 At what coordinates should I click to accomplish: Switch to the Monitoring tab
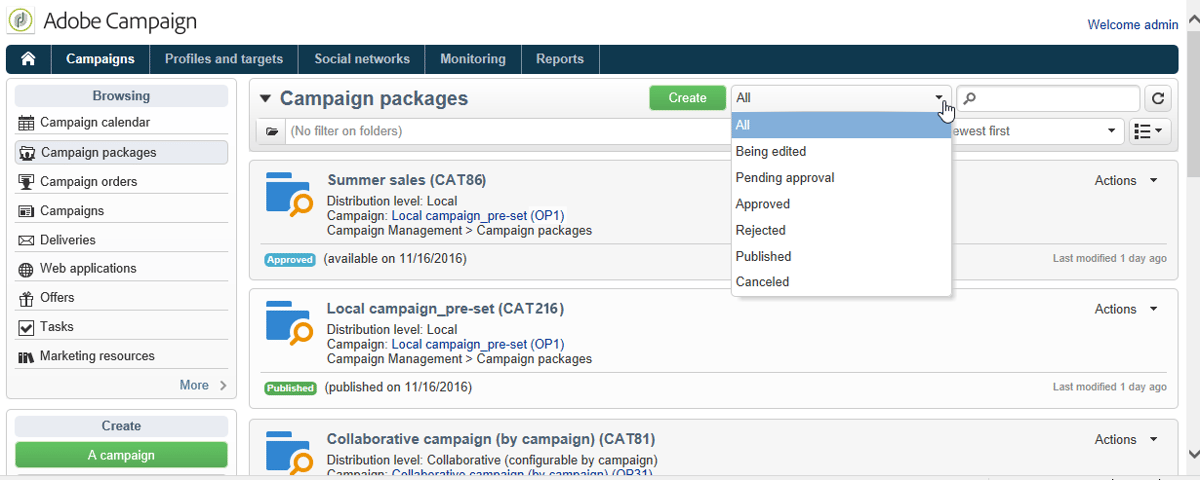click(x=473, y=59)
